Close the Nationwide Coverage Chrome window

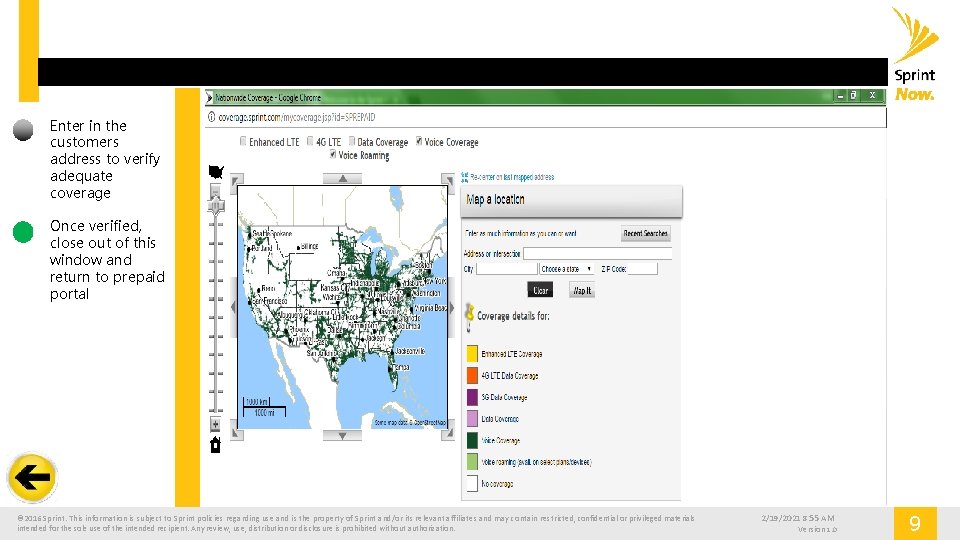pos(872,96)
